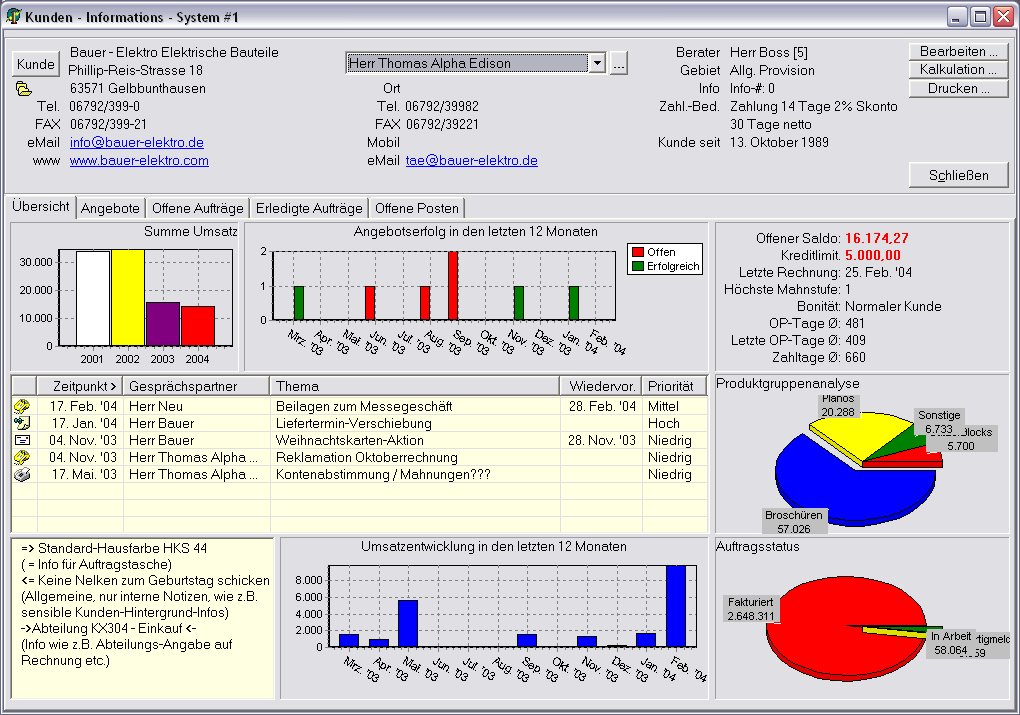The image size is (1020, 715).
Task: Click the Priorität column header
Action: [x=671, y=386]
